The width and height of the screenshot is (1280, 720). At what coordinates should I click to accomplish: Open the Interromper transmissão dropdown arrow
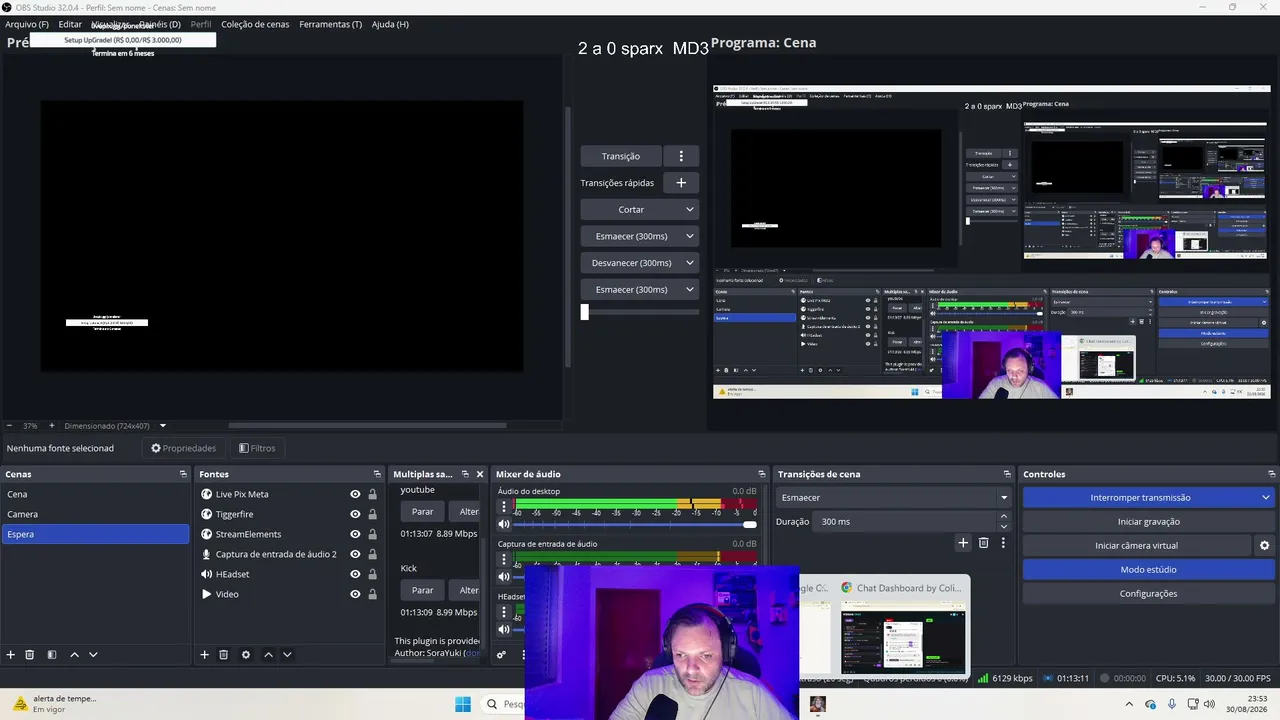pos(1265,497)
